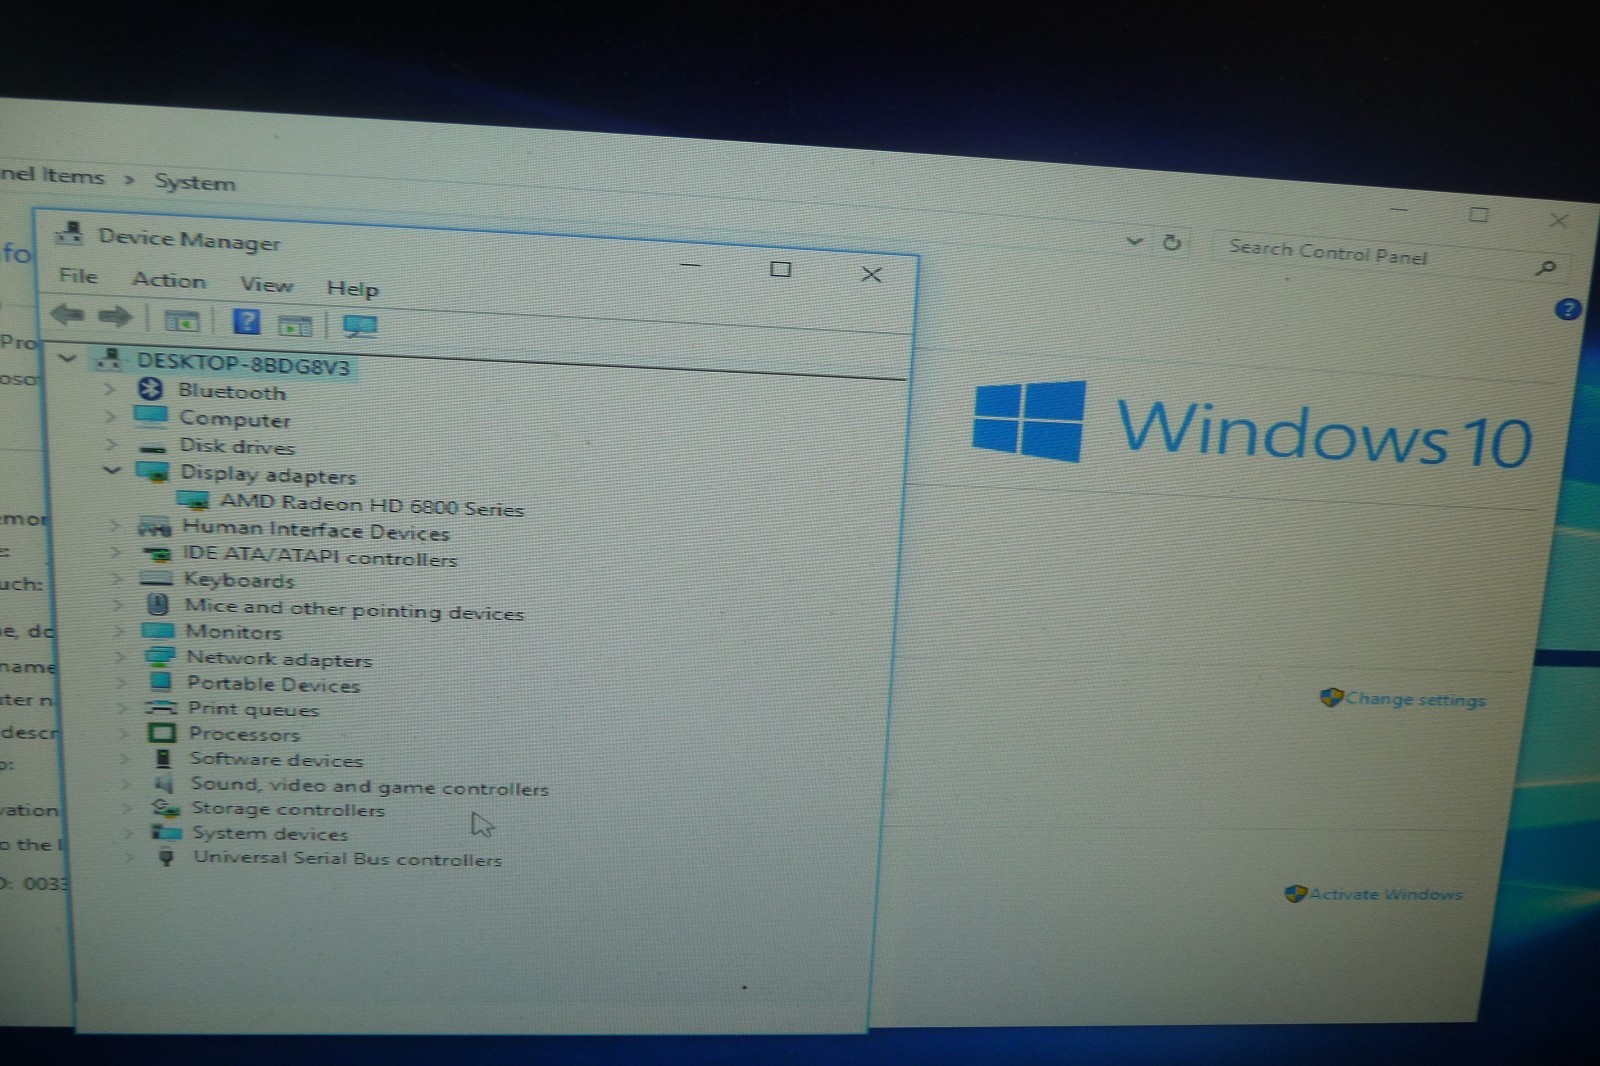The height and width of the screenshot is (1066, 1600).
Task: Click the Mice and pointing devices icon
Action: pyautogui.click(x=157, y=604)
